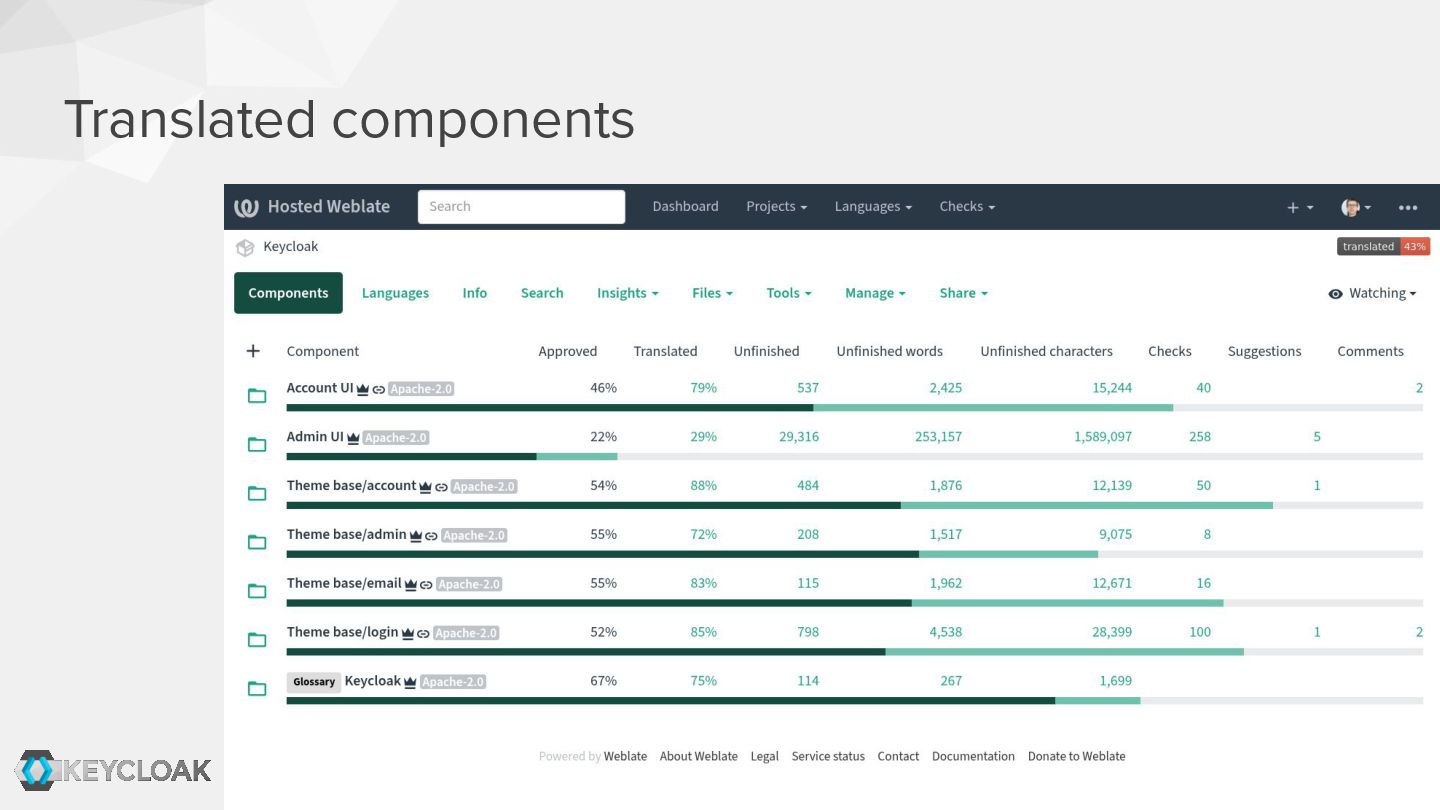Viewport: 1440px width, 810px height.
Task: Open the Legal footer link
Action: (765, 757)
